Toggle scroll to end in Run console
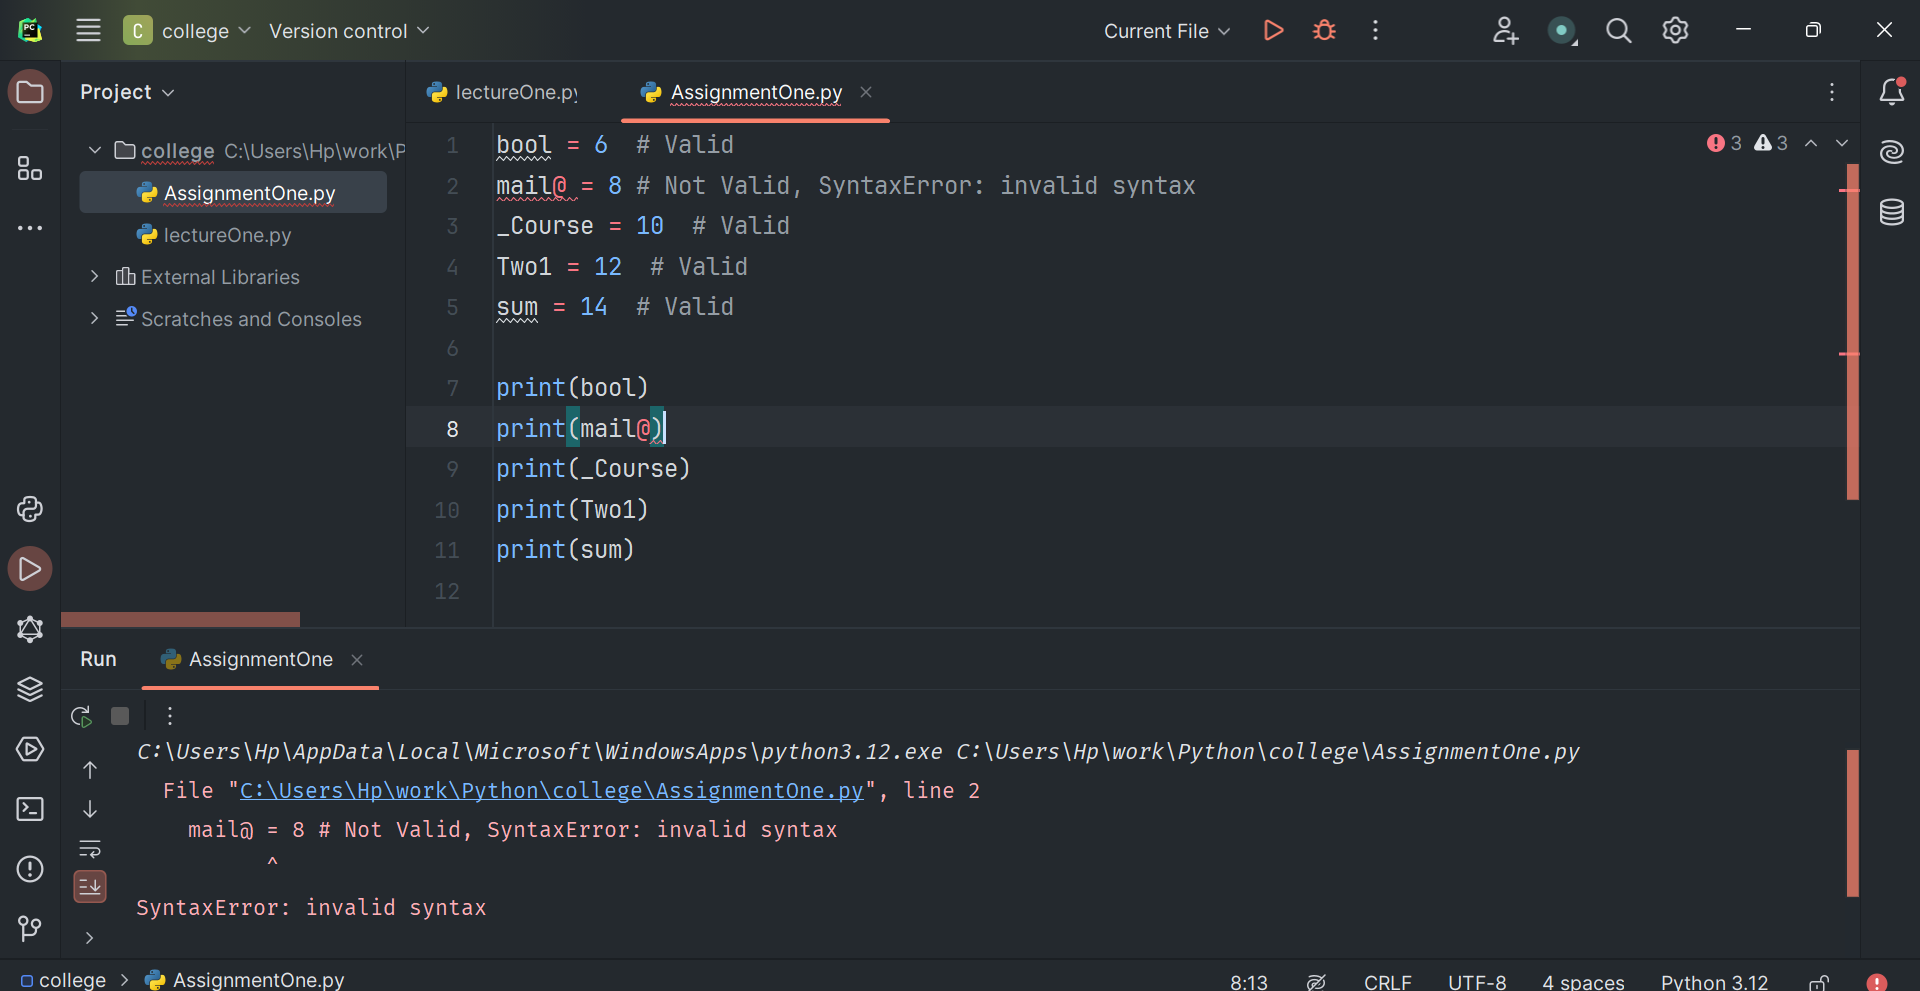This screenshot has width=1920, height=991. pyautogui.click(x=90, y=886)
